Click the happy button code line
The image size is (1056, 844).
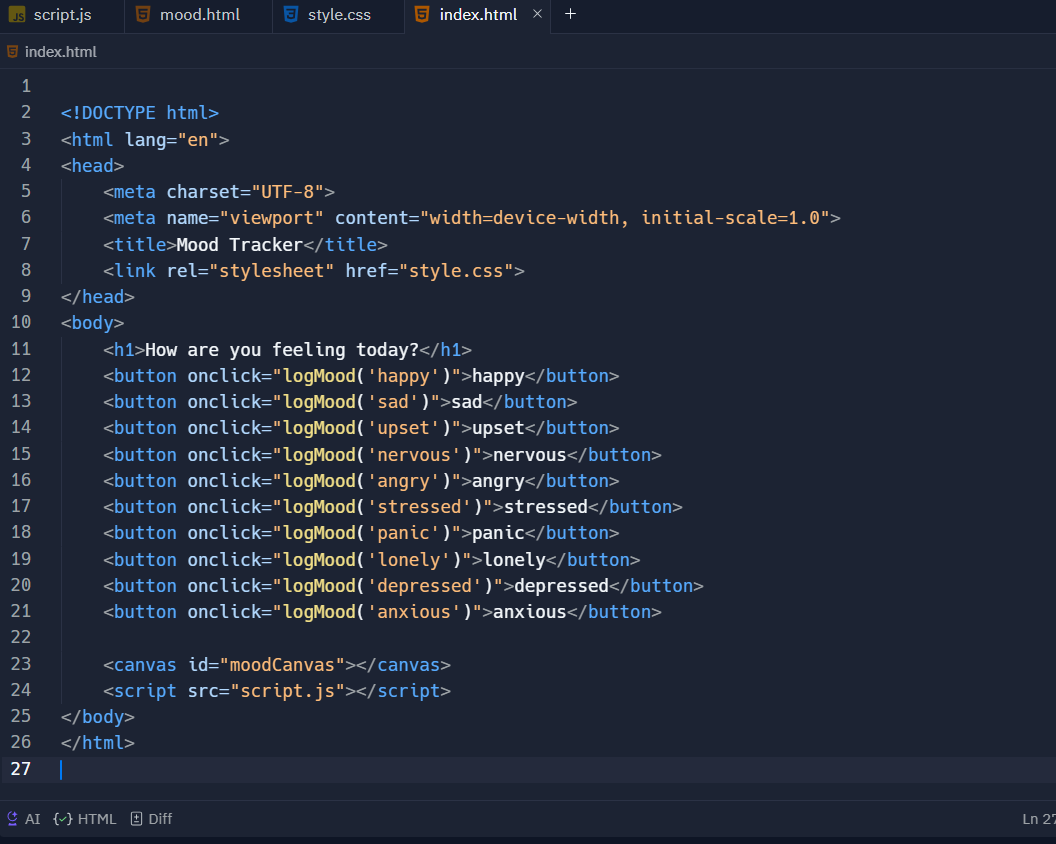click(361, 376)
